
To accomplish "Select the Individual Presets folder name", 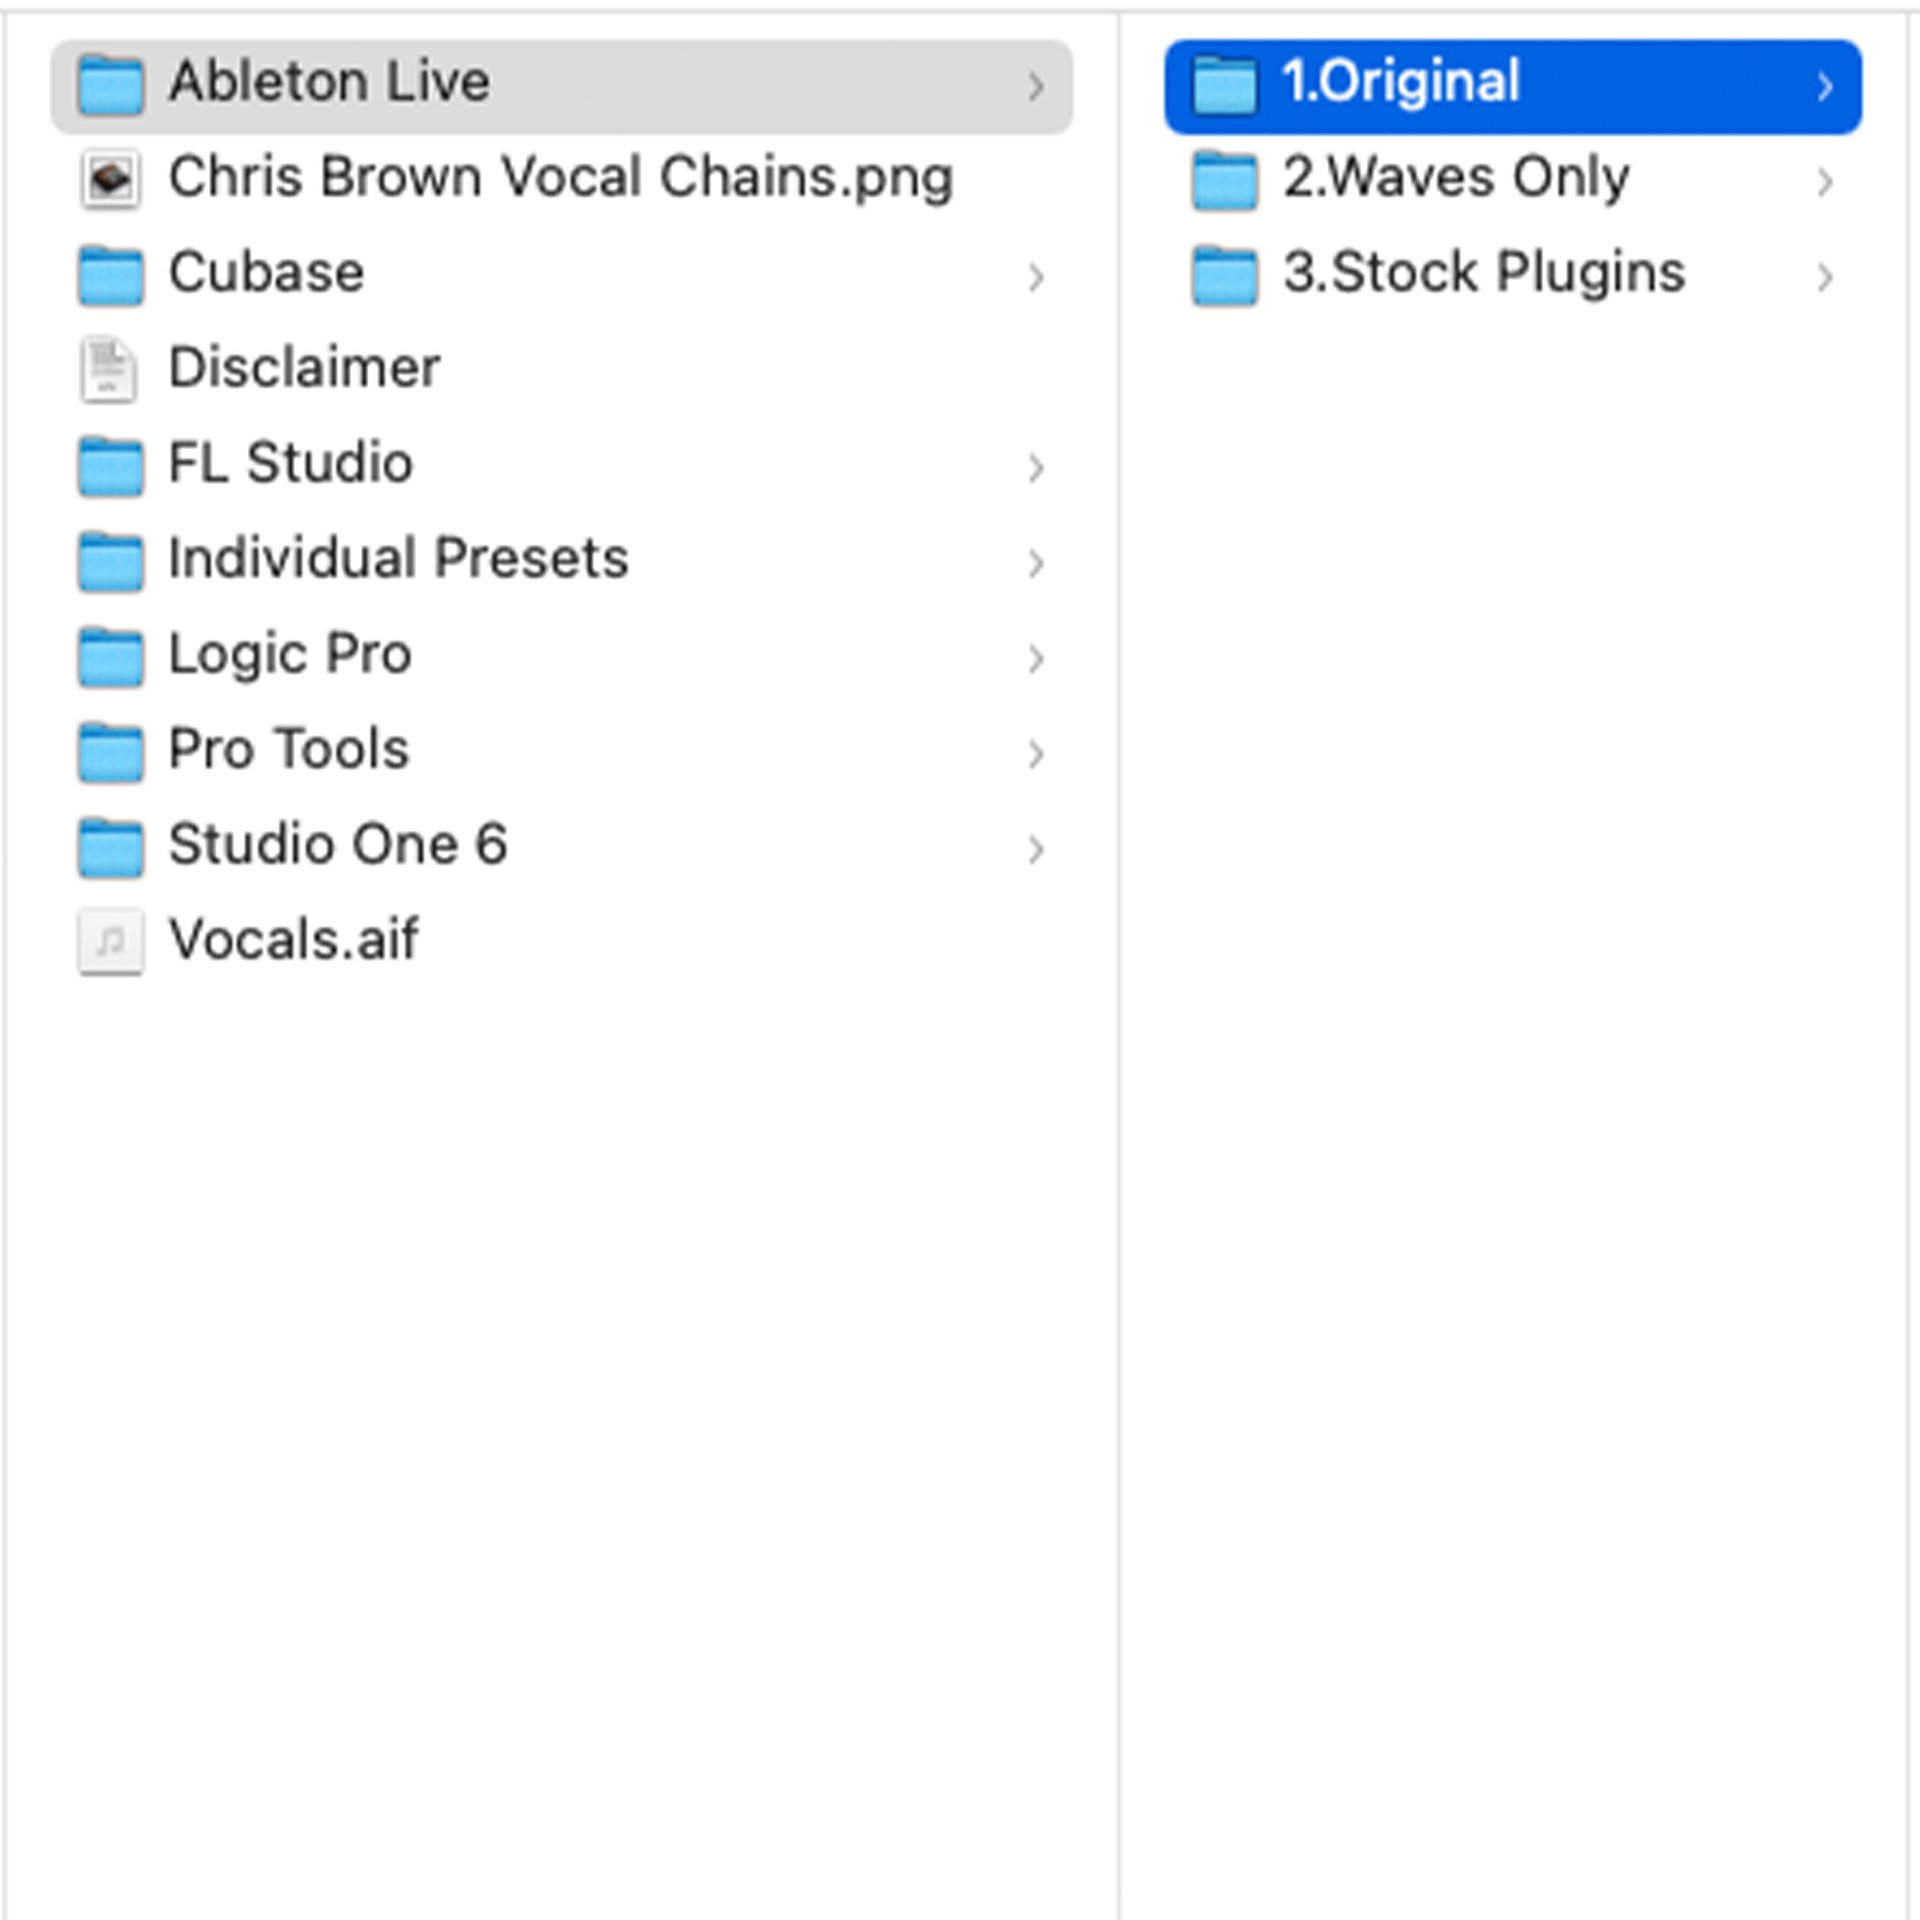I will click(398, 558).
